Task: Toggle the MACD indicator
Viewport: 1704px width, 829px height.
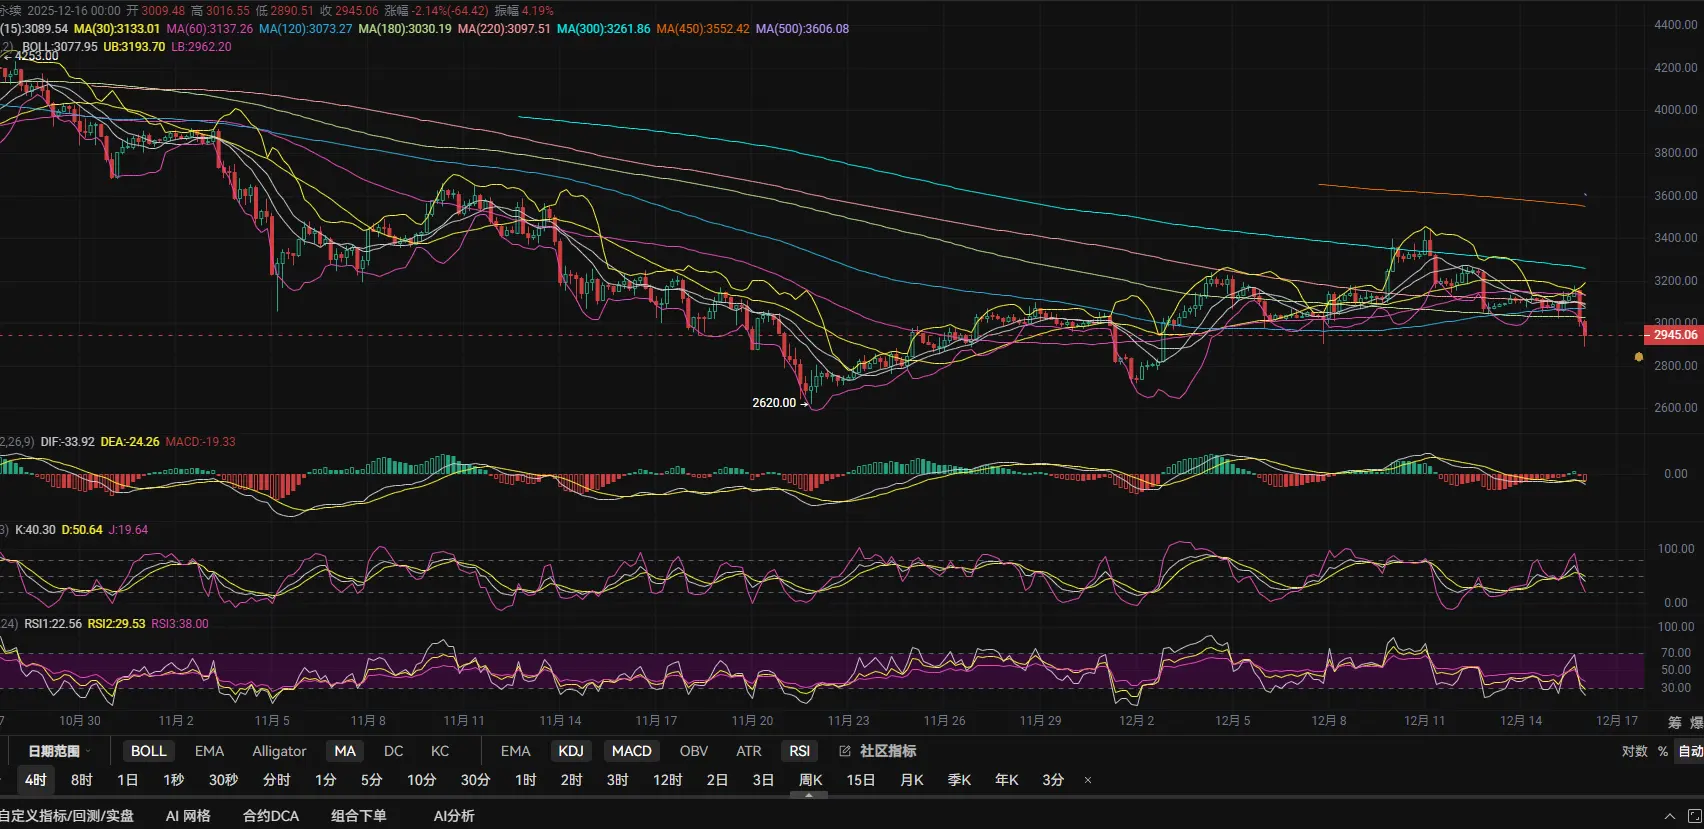Action: click(x=631, y=751)
